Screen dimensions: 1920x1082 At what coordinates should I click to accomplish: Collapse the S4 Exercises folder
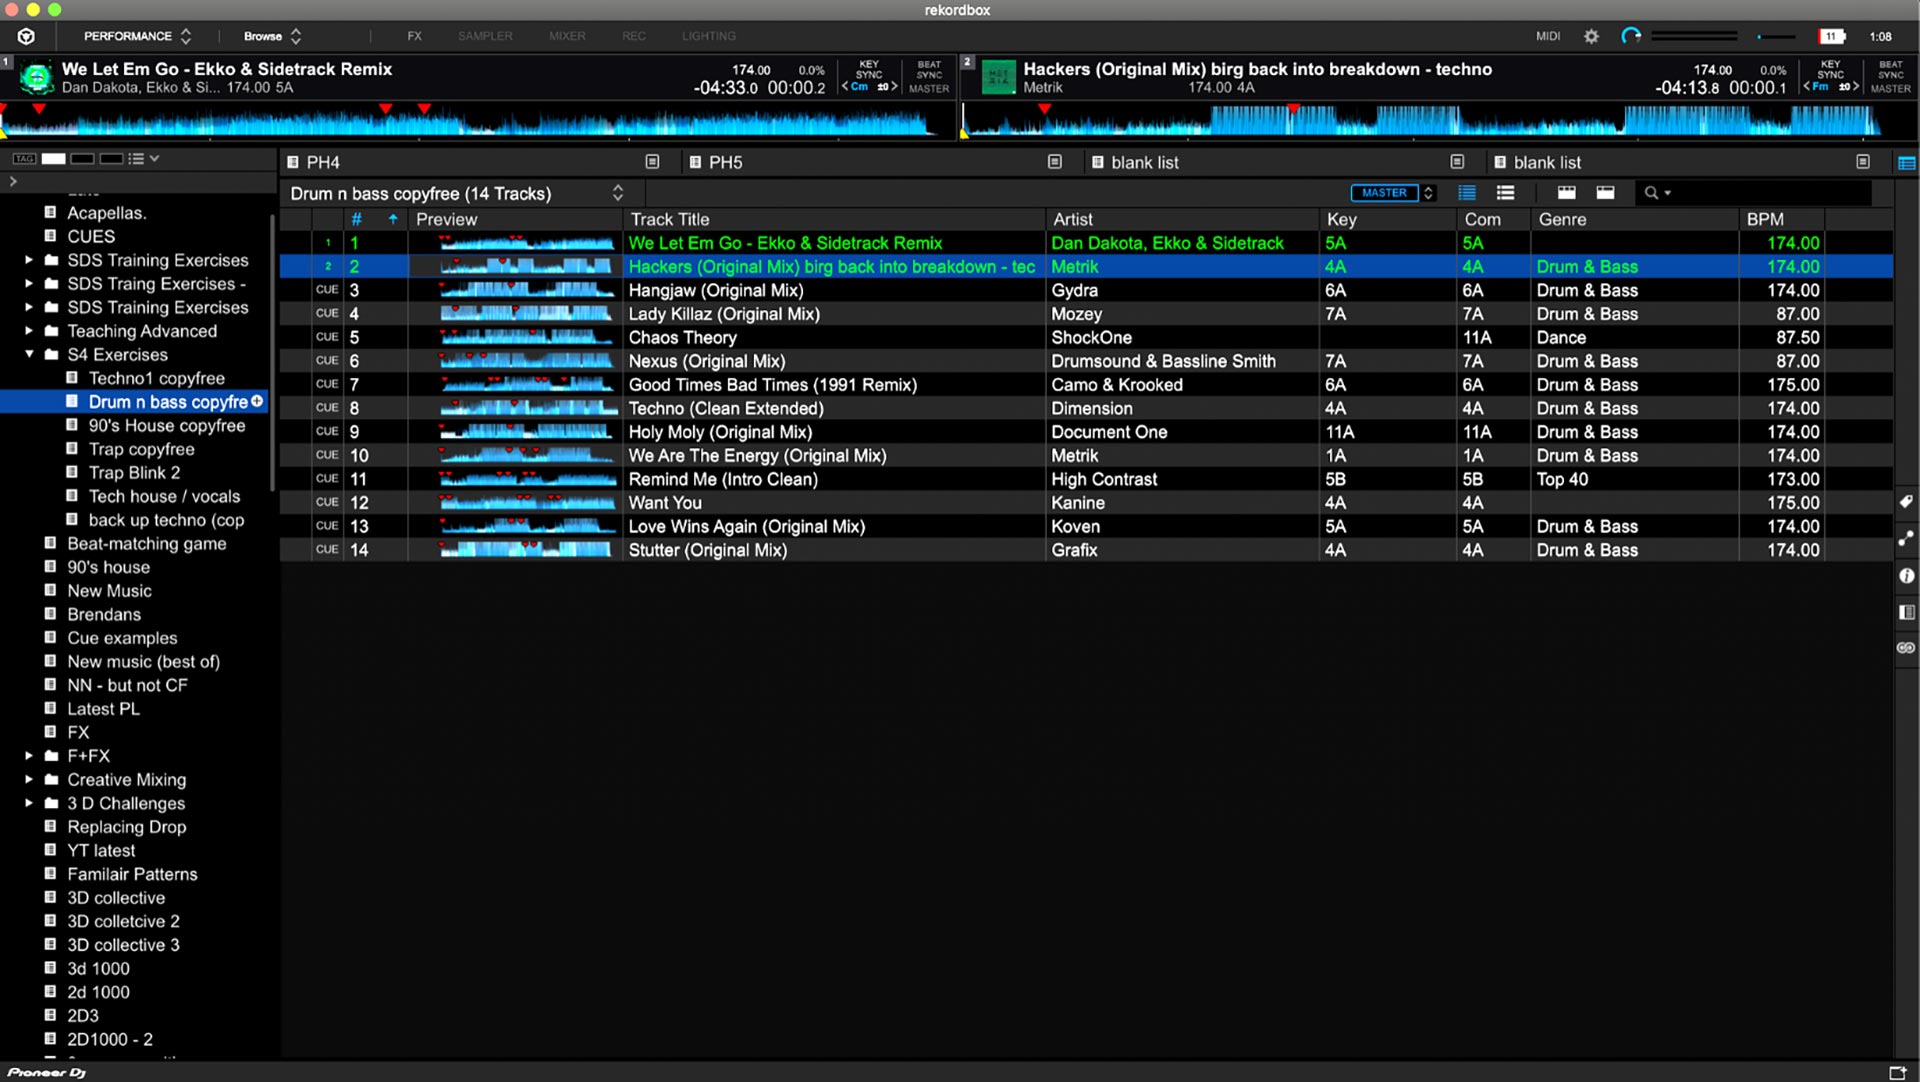(x=29, y=354)
